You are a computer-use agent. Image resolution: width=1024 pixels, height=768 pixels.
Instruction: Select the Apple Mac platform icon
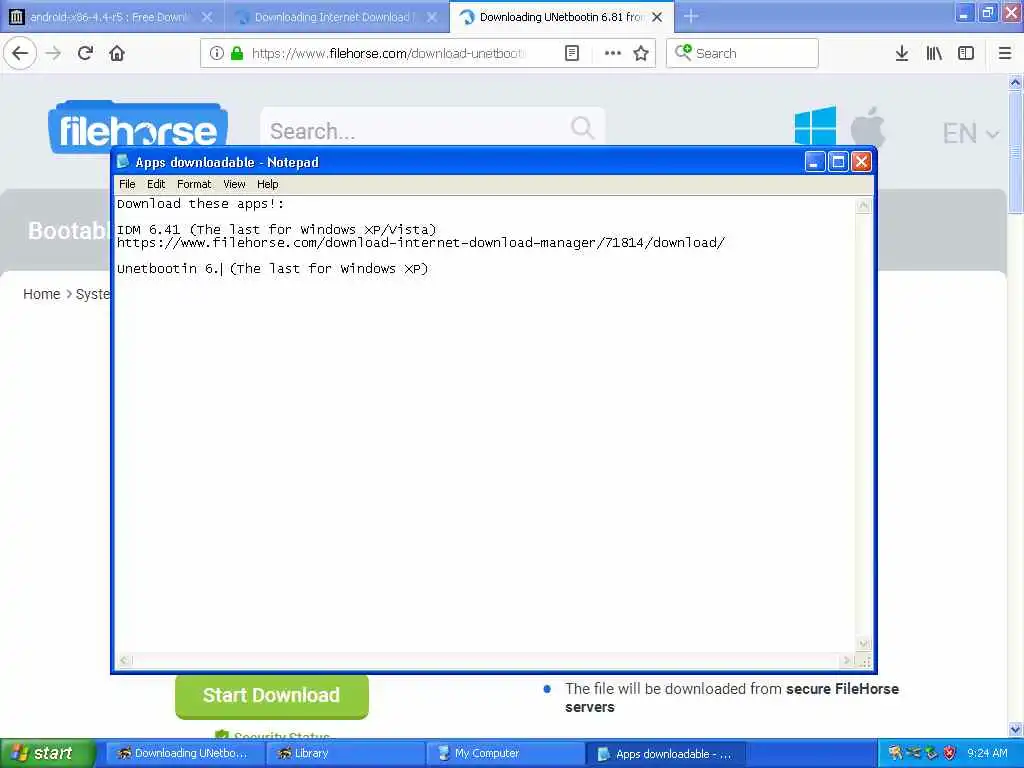868,125
